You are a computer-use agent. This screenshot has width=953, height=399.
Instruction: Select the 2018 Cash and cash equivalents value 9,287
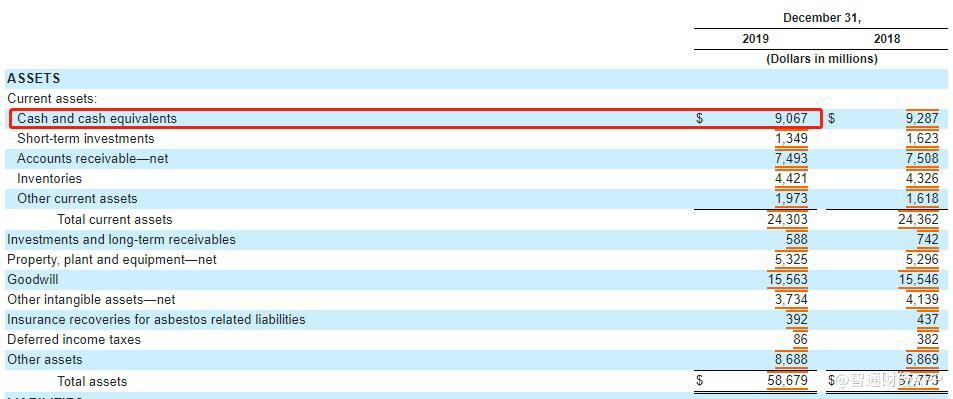[922, 118]
